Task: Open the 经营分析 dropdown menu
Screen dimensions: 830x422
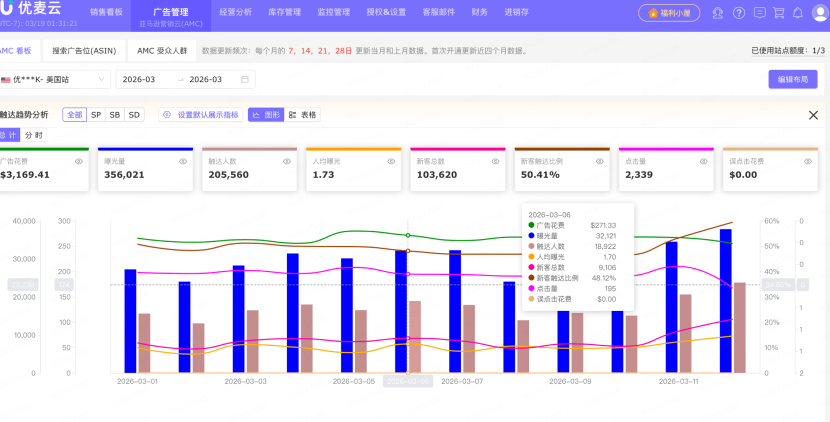Action: click(235, 13)
